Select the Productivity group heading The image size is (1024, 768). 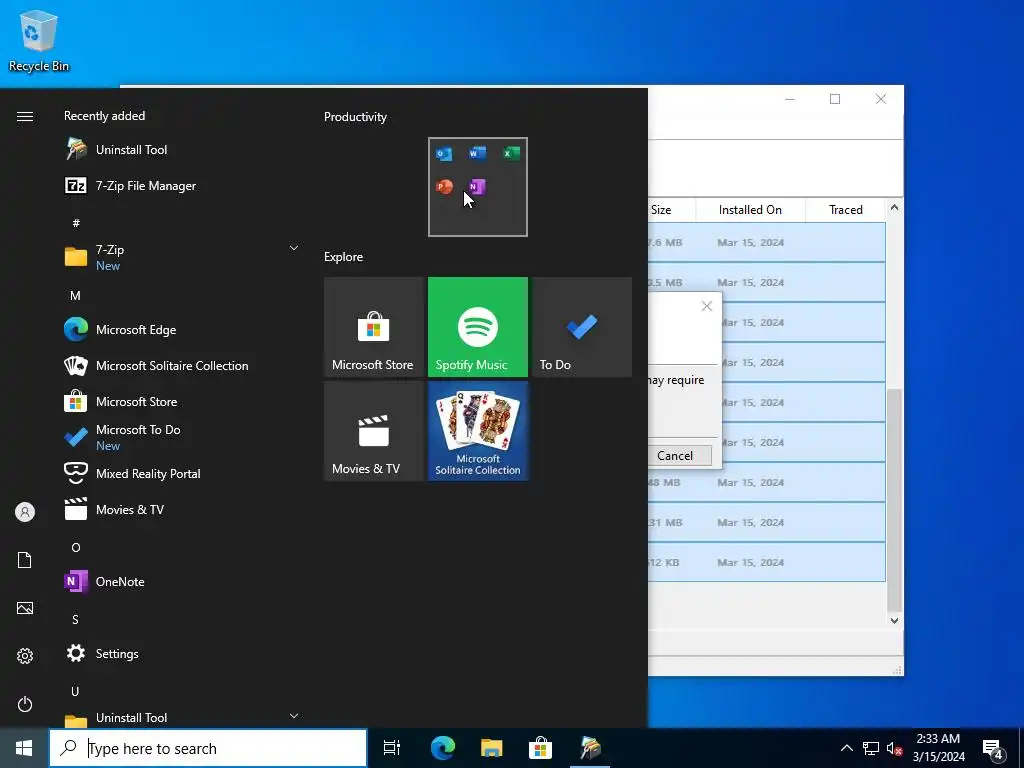355,117
